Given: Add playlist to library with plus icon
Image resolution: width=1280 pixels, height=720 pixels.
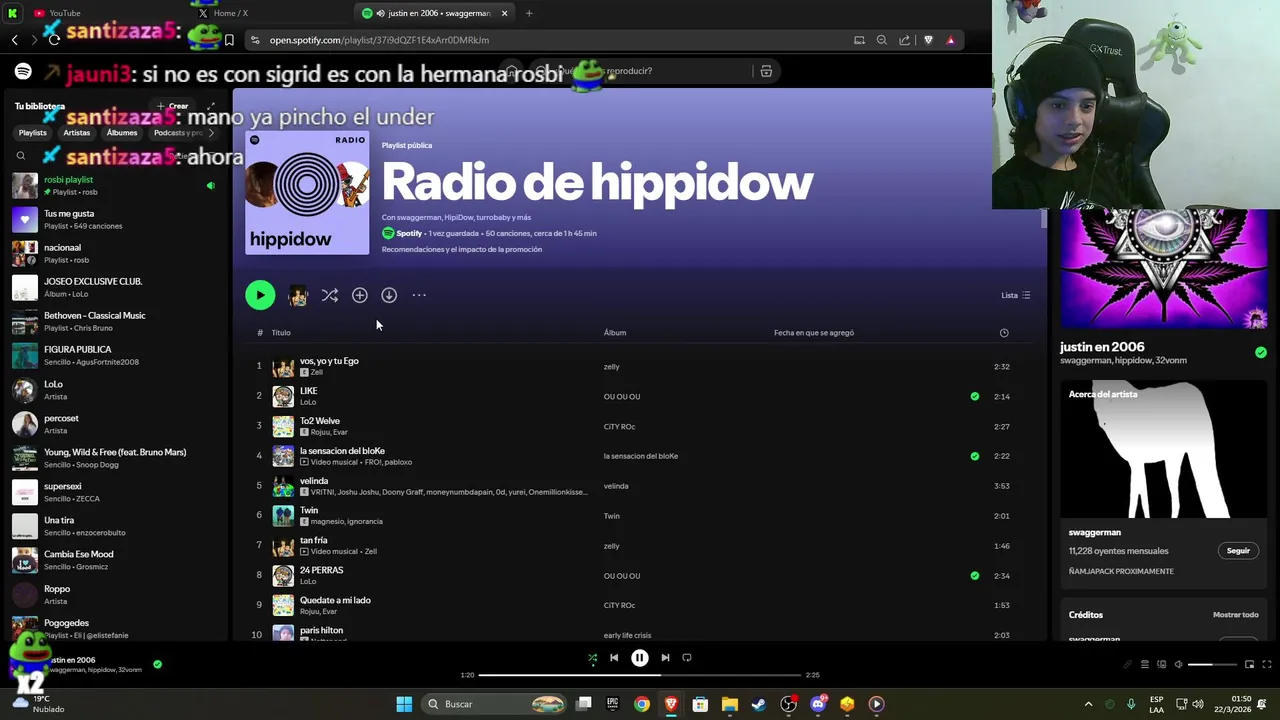Looking at the screenshot, I should pyautogui.click(x=360, y=295).
